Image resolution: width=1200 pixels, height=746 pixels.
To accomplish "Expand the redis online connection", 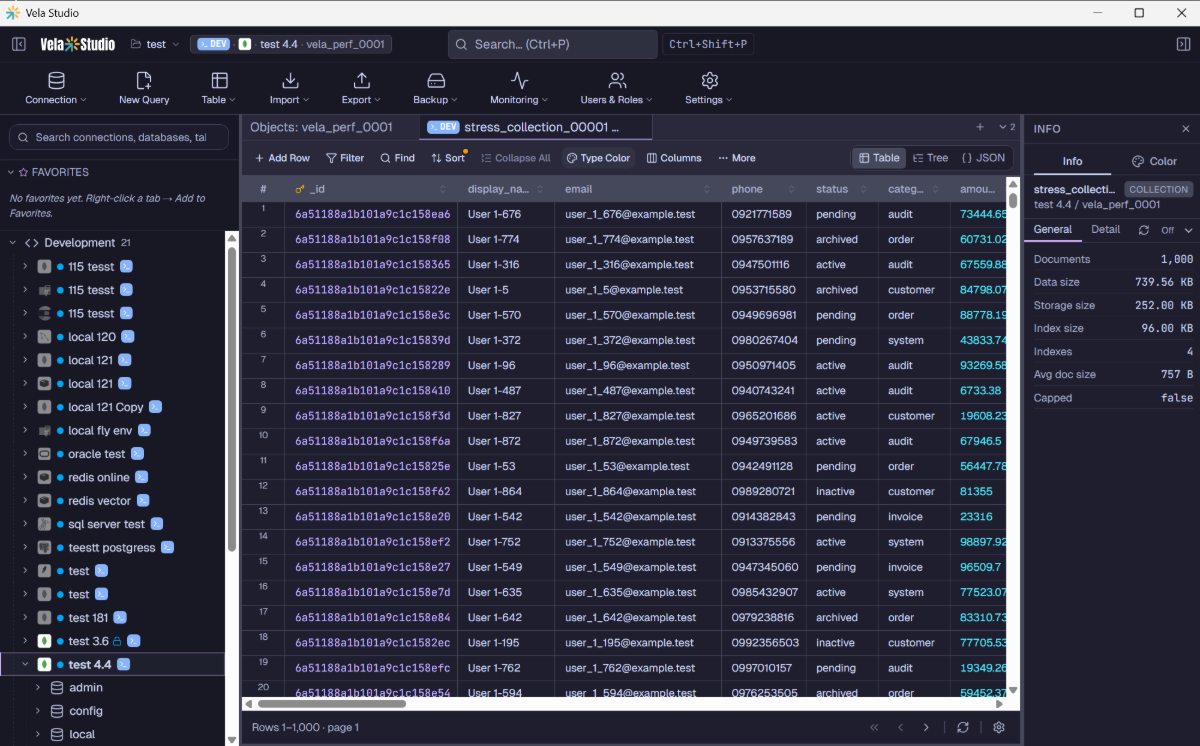I will (25, 477).
